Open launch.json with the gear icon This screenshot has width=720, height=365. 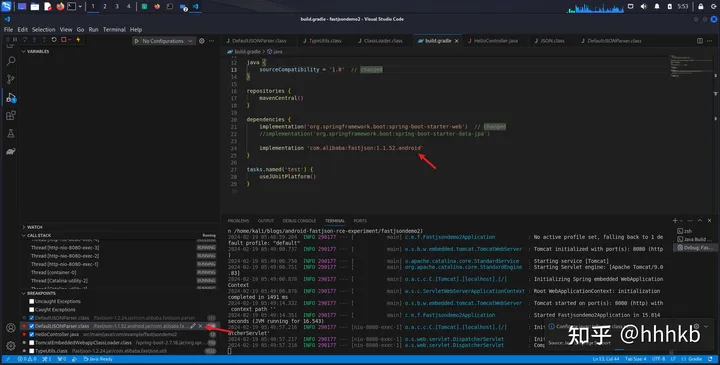pyautogui.click(x=202, y=41)
